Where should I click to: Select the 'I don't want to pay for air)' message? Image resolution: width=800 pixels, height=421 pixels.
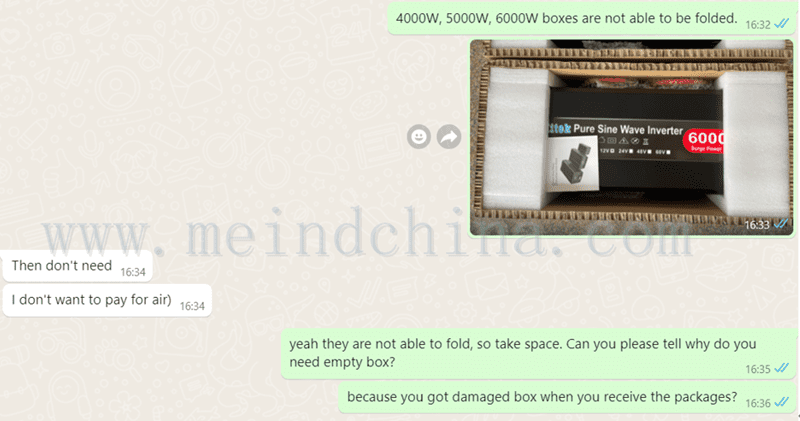click(x=107, y=300)
